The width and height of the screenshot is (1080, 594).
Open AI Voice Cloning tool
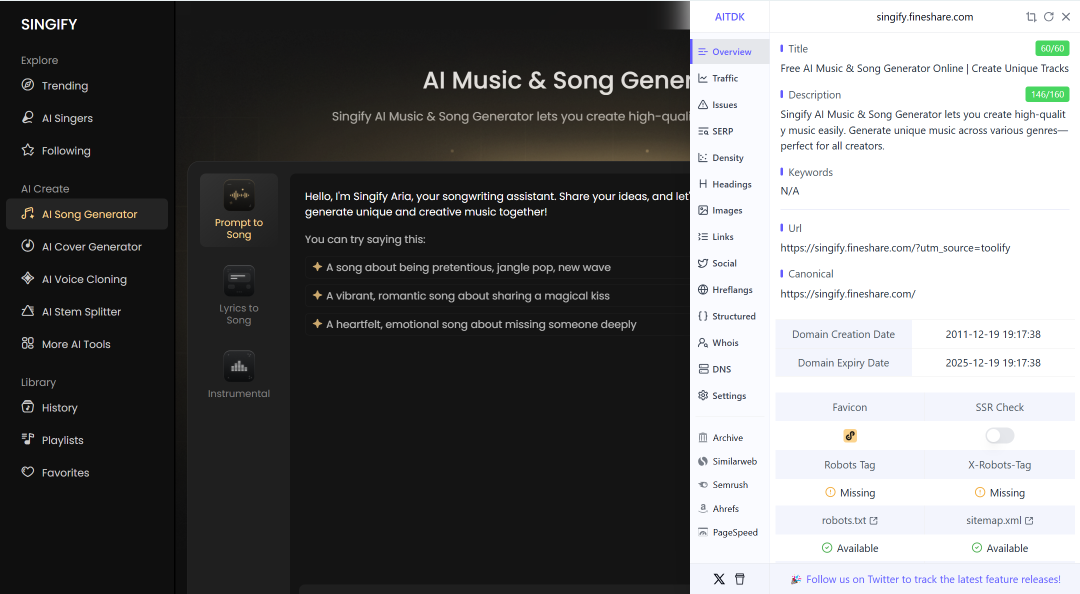[74, 279]
